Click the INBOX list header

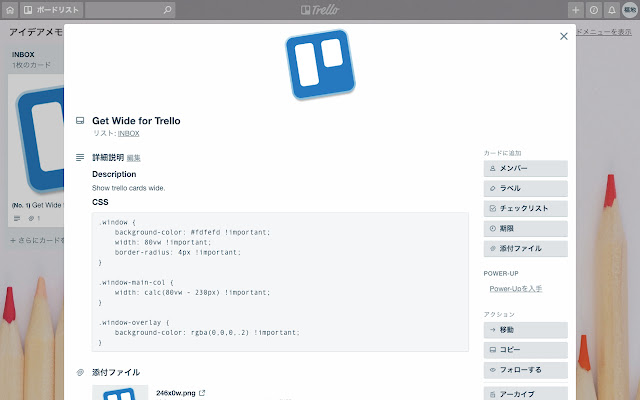pos(23,54)
